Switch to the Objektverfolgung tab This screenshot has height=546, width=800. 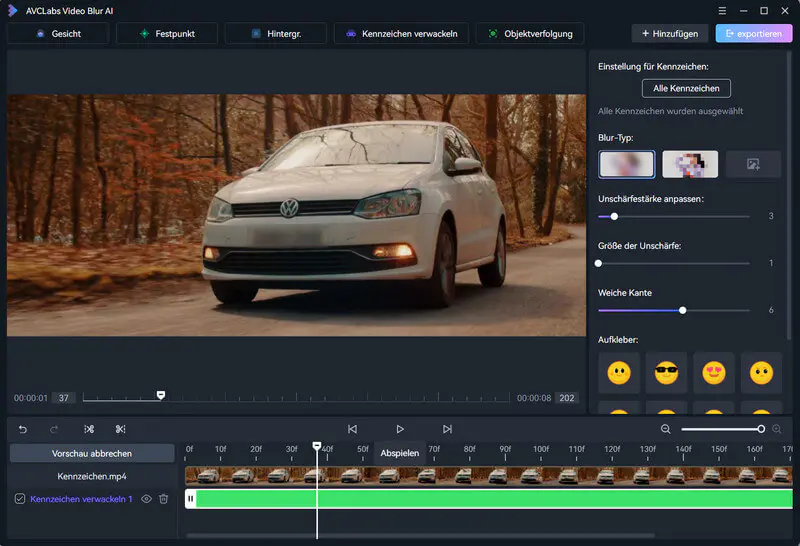click(530, 34)
